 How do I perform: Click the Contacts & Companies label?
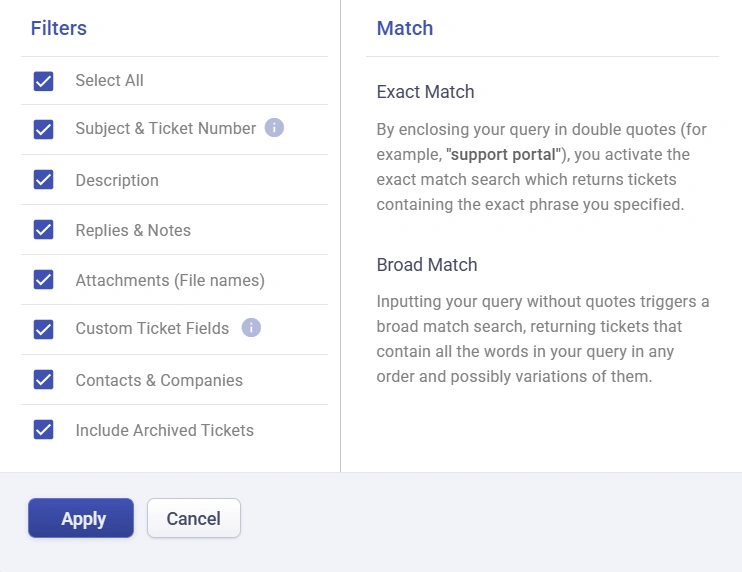159,380
